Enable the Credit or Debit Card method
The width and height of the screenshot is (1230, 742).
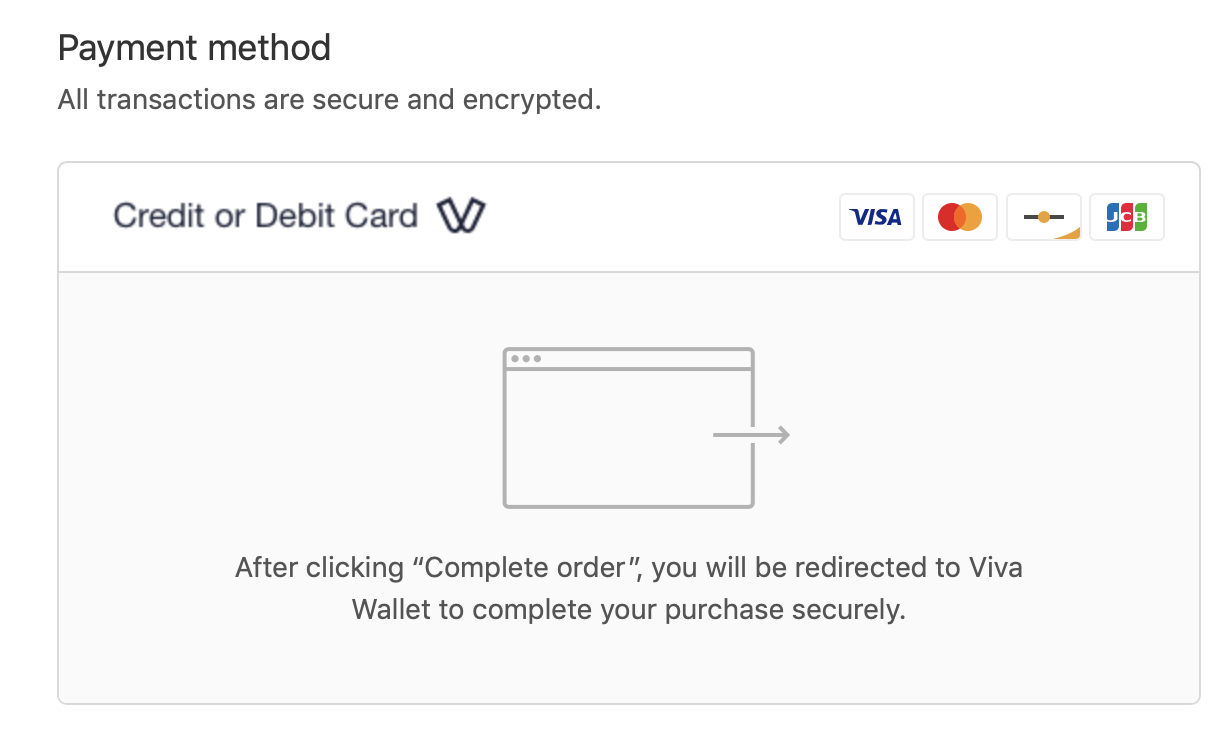tap(265, 215)
